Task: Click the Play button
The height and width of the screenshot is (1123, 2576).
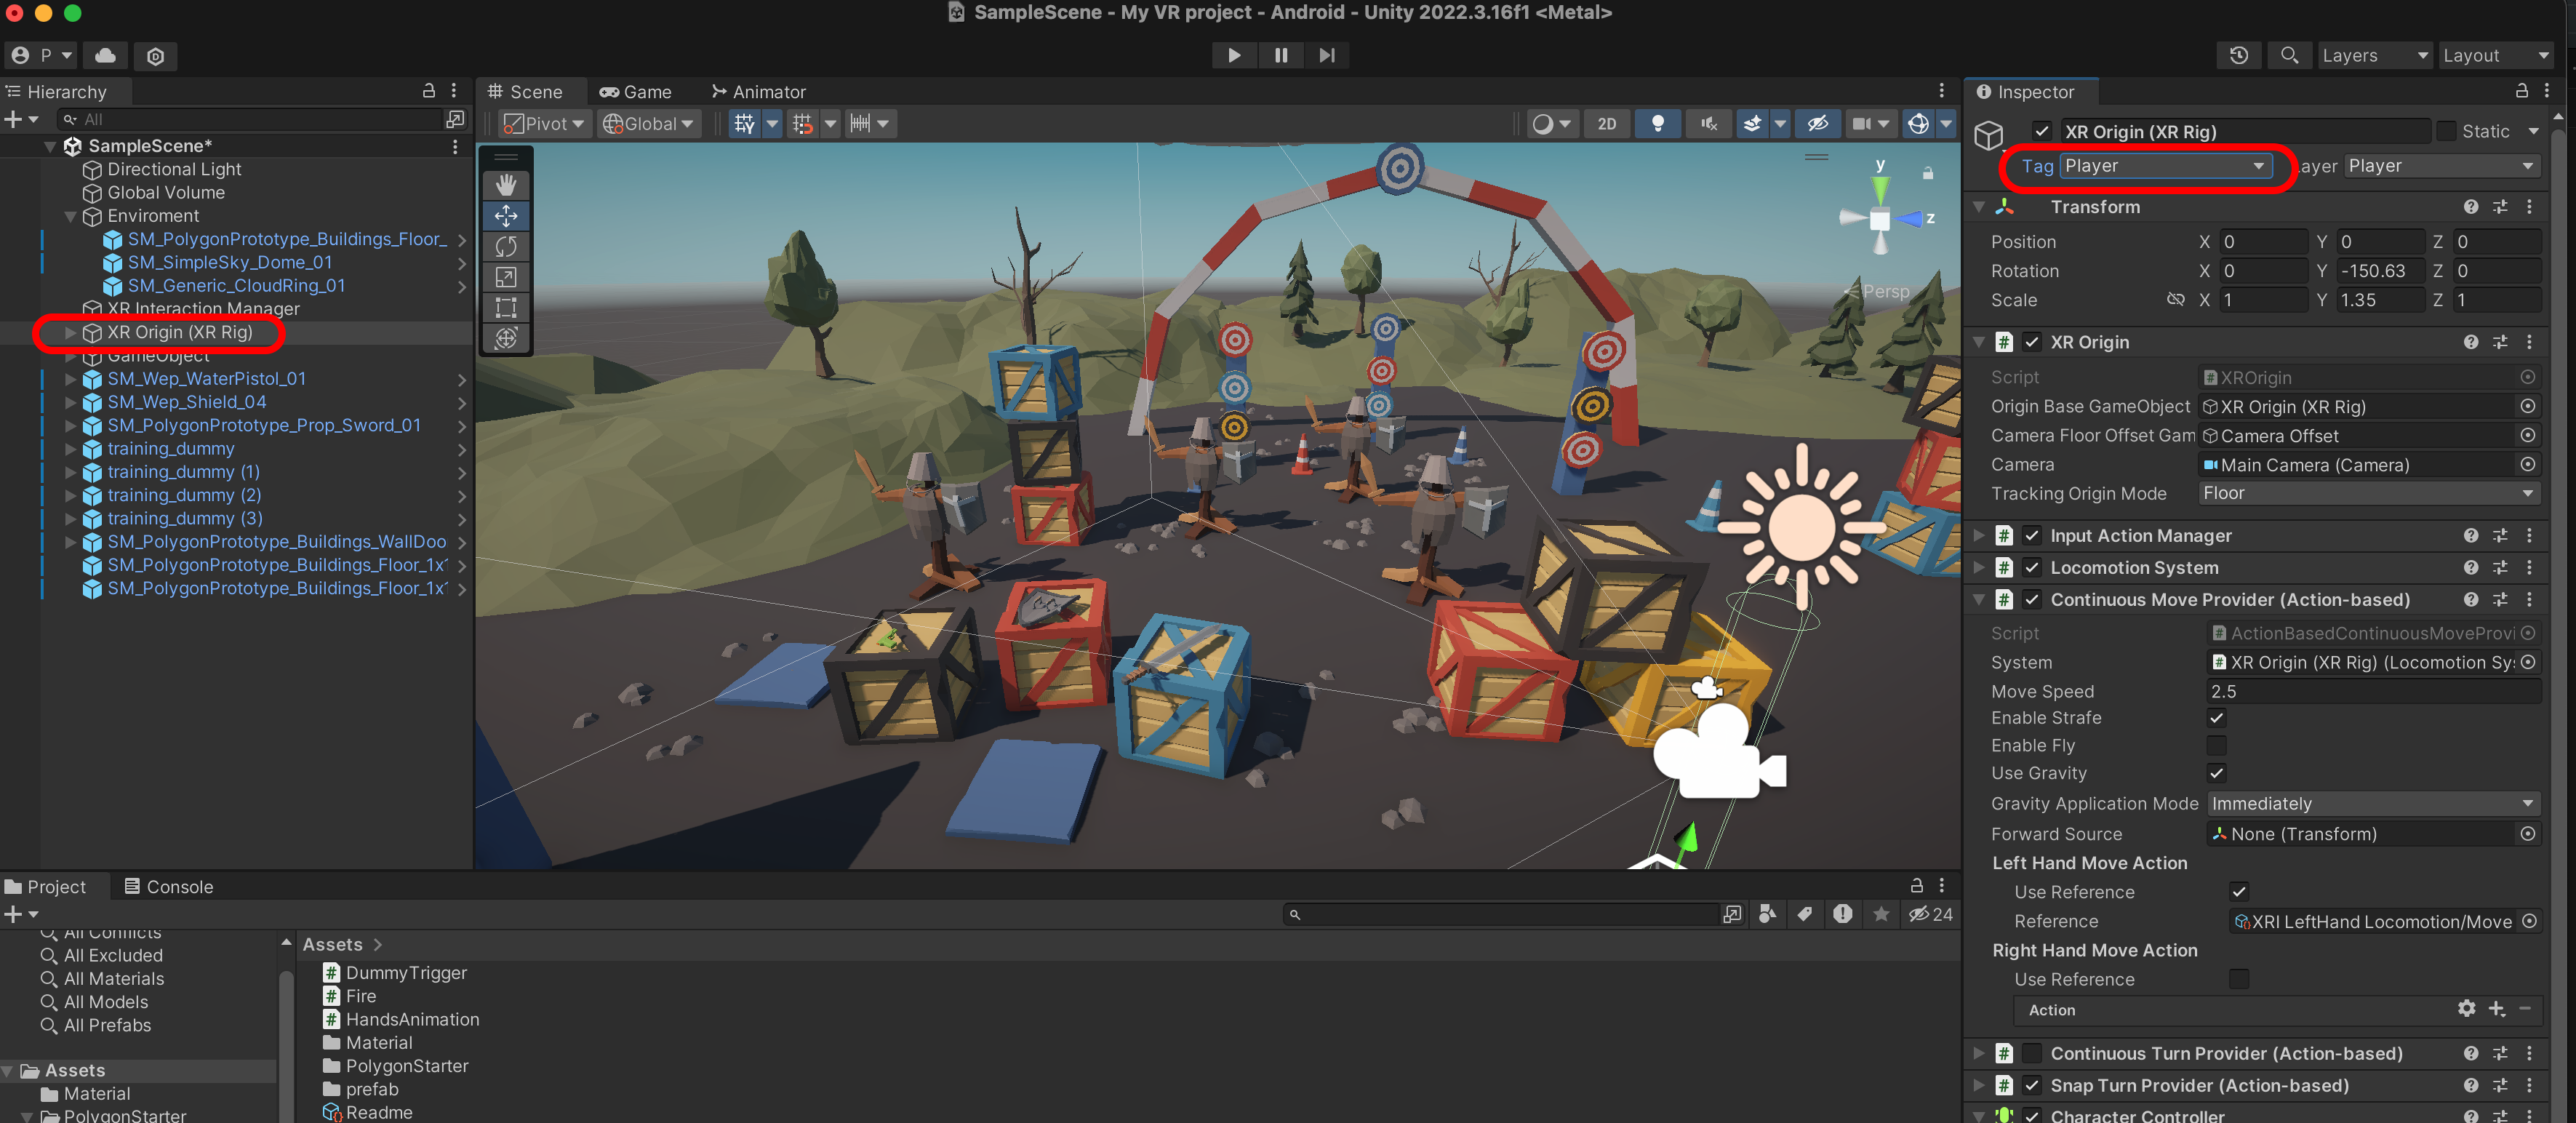Action: coord(1234,55)
